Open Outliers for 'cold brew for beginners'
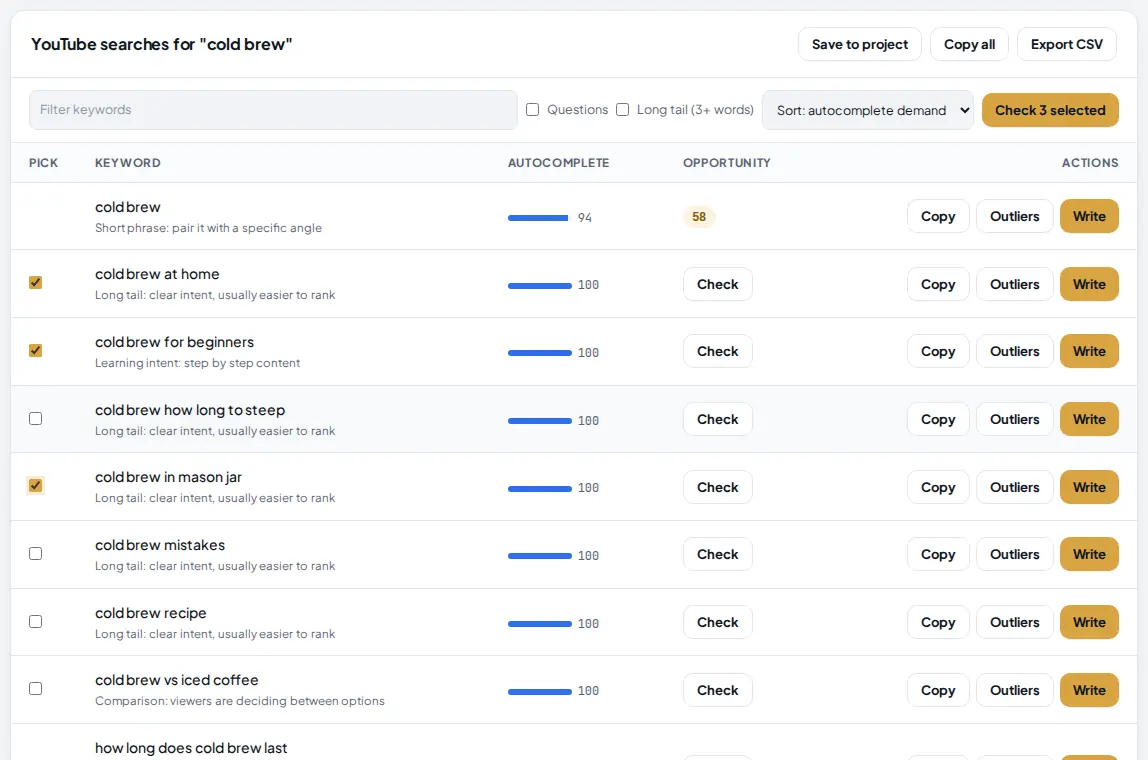The height and width of the screenshot is (760, 1148). 1014,351
